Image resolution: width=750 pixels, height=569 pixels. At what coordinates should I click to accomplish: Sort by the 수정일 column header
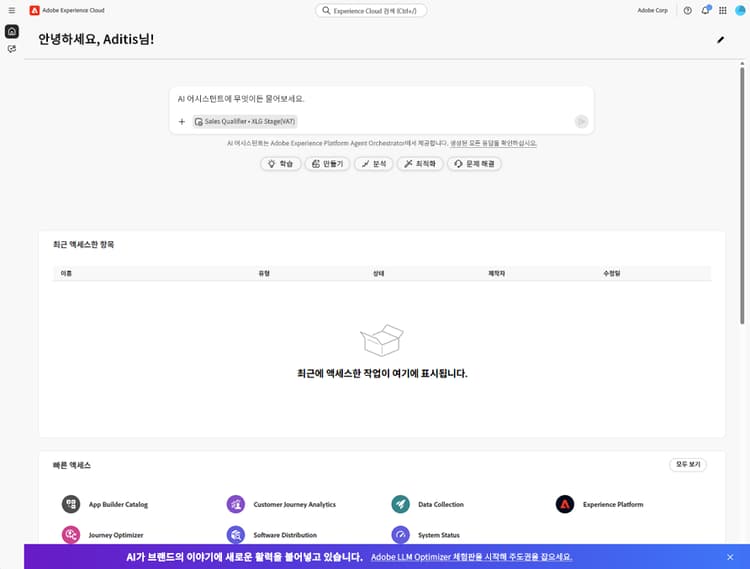tap(612, 274)
